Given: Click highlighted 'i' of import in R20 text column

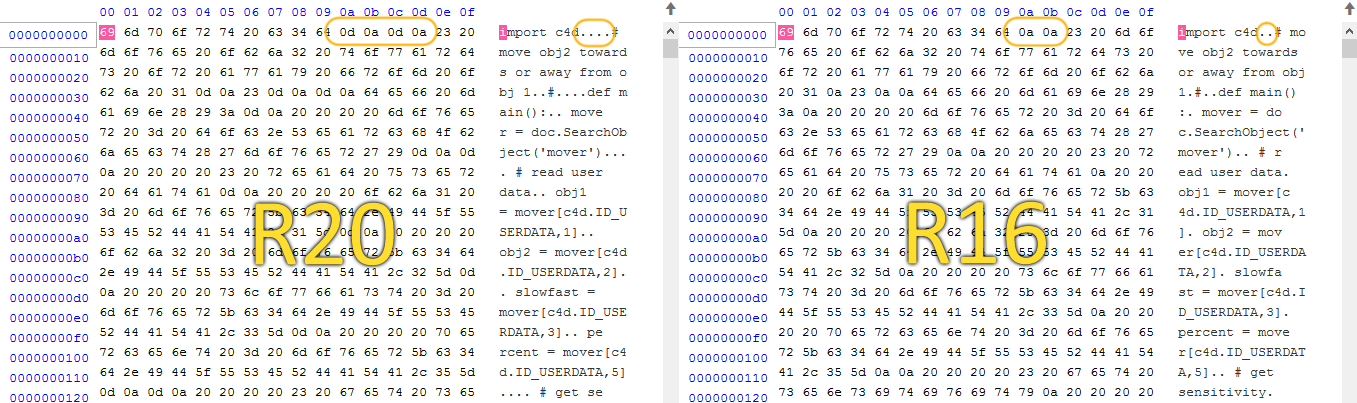Looking at the screenshot, I should pyautogui.click(x=502, y=32).
